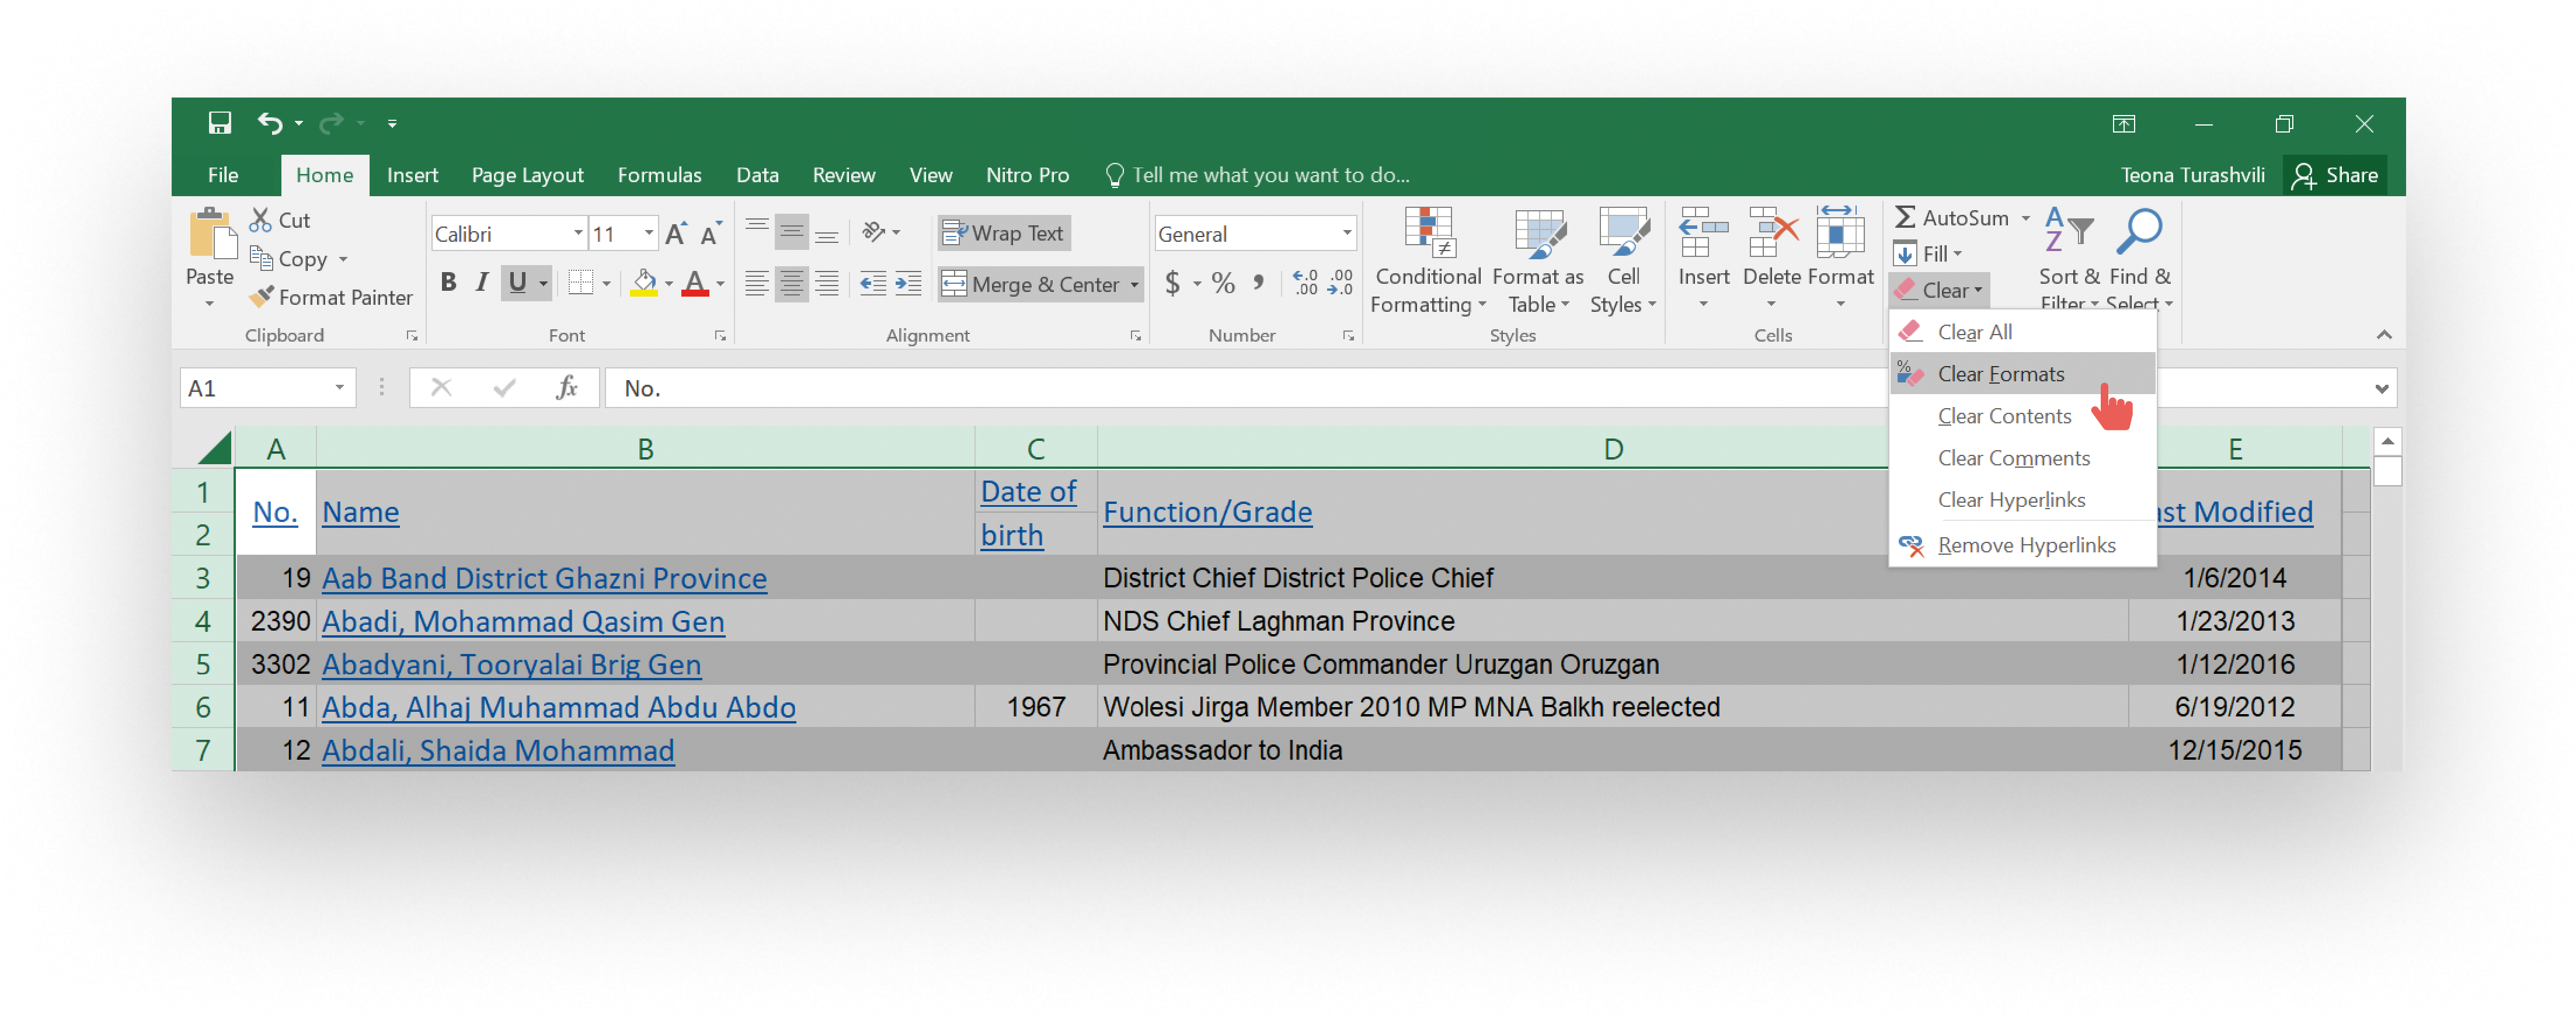Toggle Align Right
Screen dimensions: 2576x1016
pos(826,284)
